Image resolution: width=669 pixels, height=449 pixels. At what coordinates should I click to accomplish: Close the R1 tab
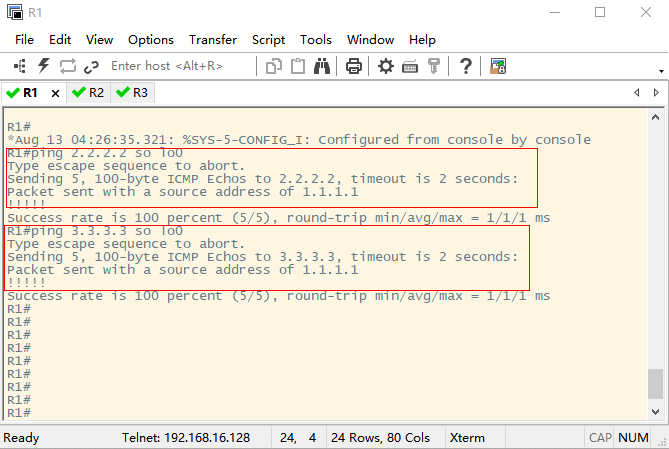[x=55, y=93]
